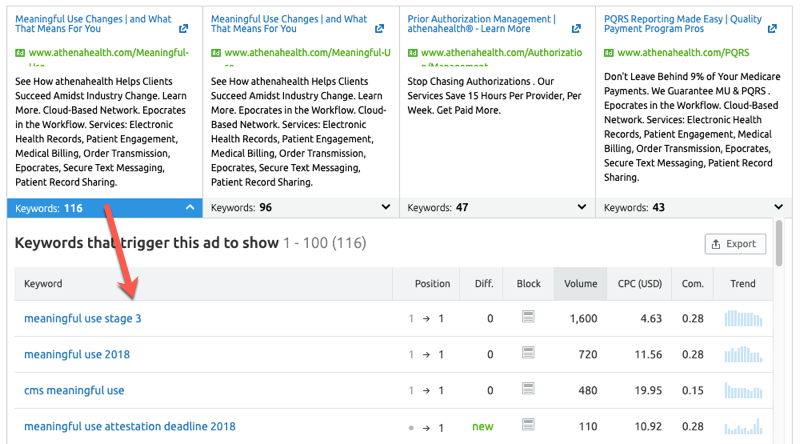Expand the Keywords: 47 dropdown
The height and width of the screenshot is (444, 800).
click(x=582, y=208)
